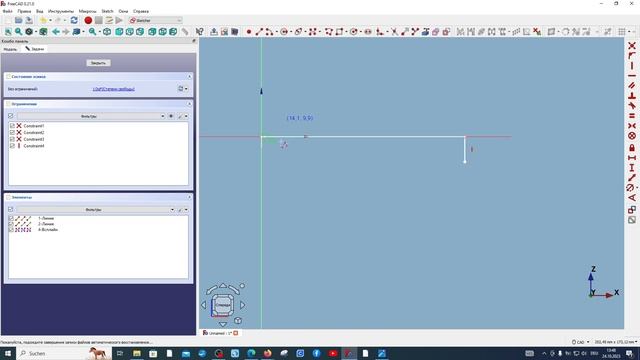Image resolution: width=640 pixels, height=360 pixels.
Task: Click Закрыть button in task panel
Action: 98,63
